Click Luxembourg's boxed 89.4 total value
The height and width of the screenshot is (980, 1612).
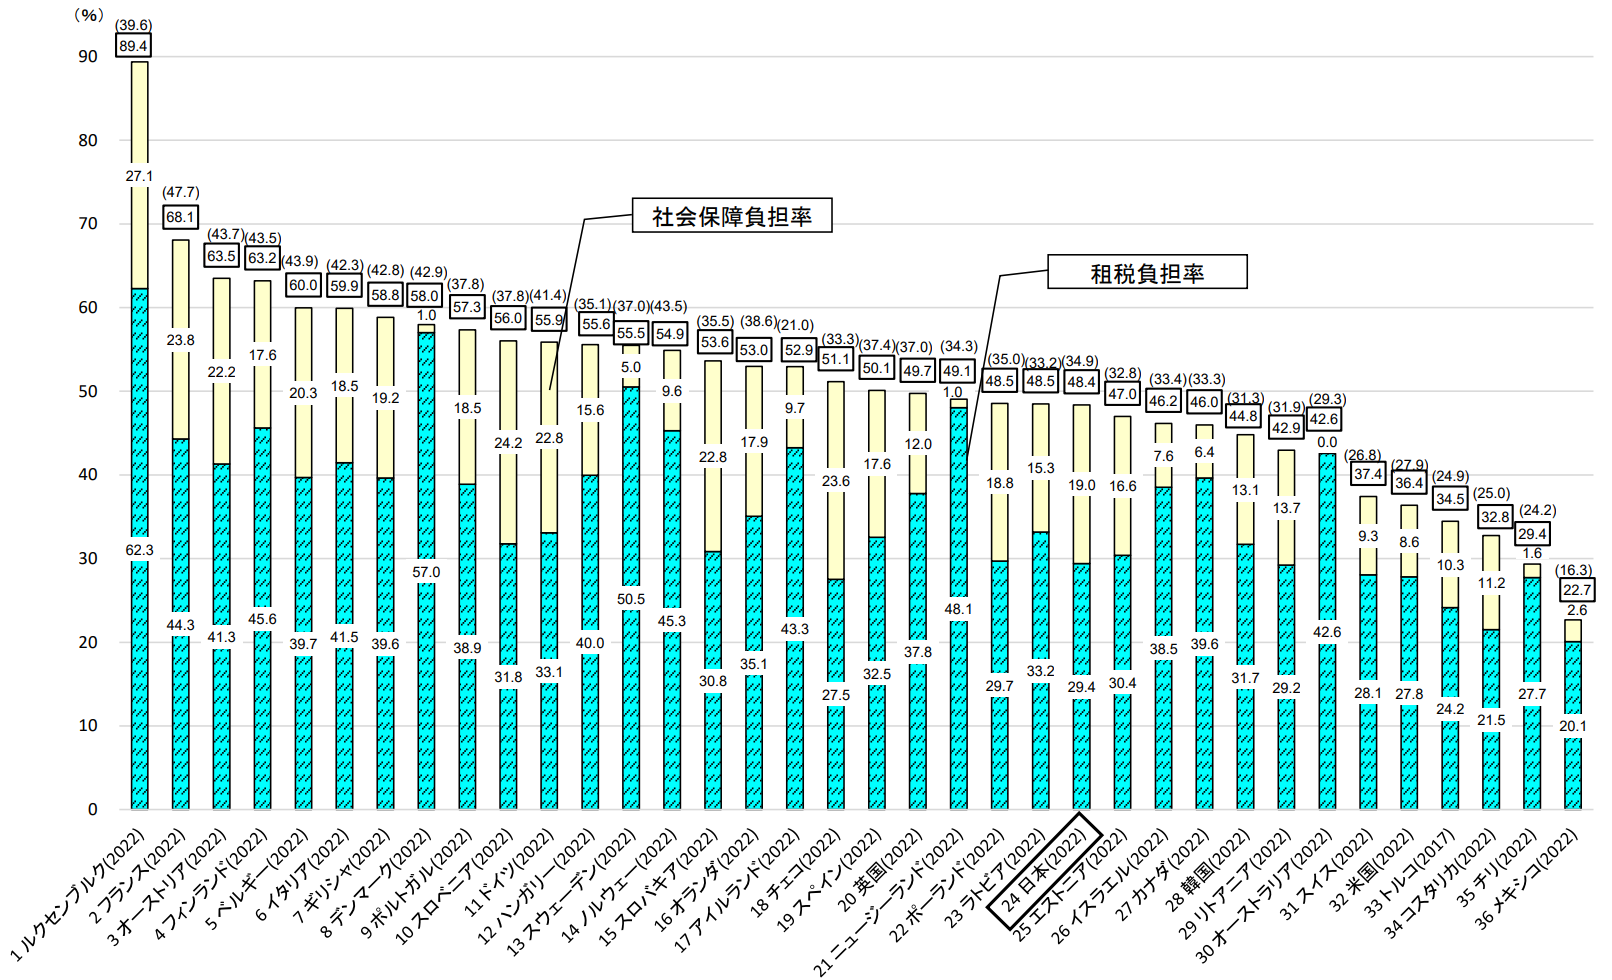133,46
